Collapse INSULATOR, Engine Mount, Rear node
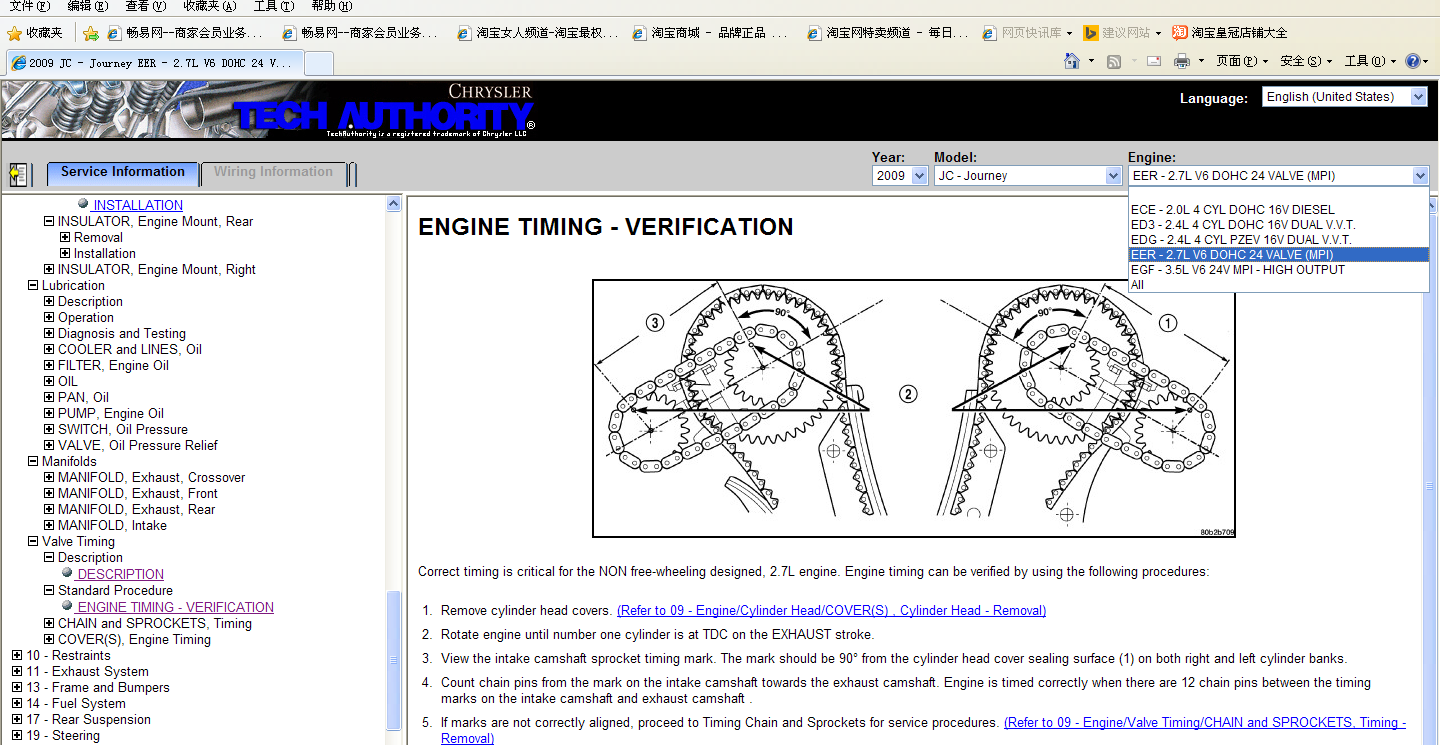This screenshot has width=1440, height=745. tap(49, 222)
